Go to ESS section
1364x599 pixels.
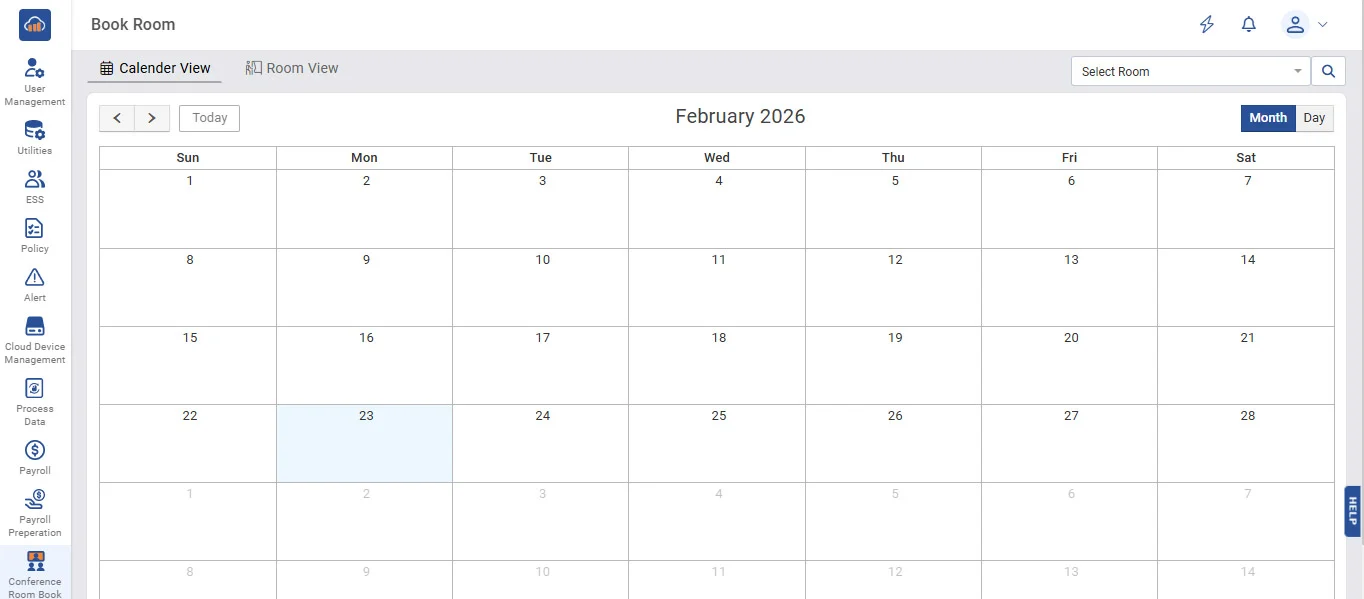click(x=35, y=185)
